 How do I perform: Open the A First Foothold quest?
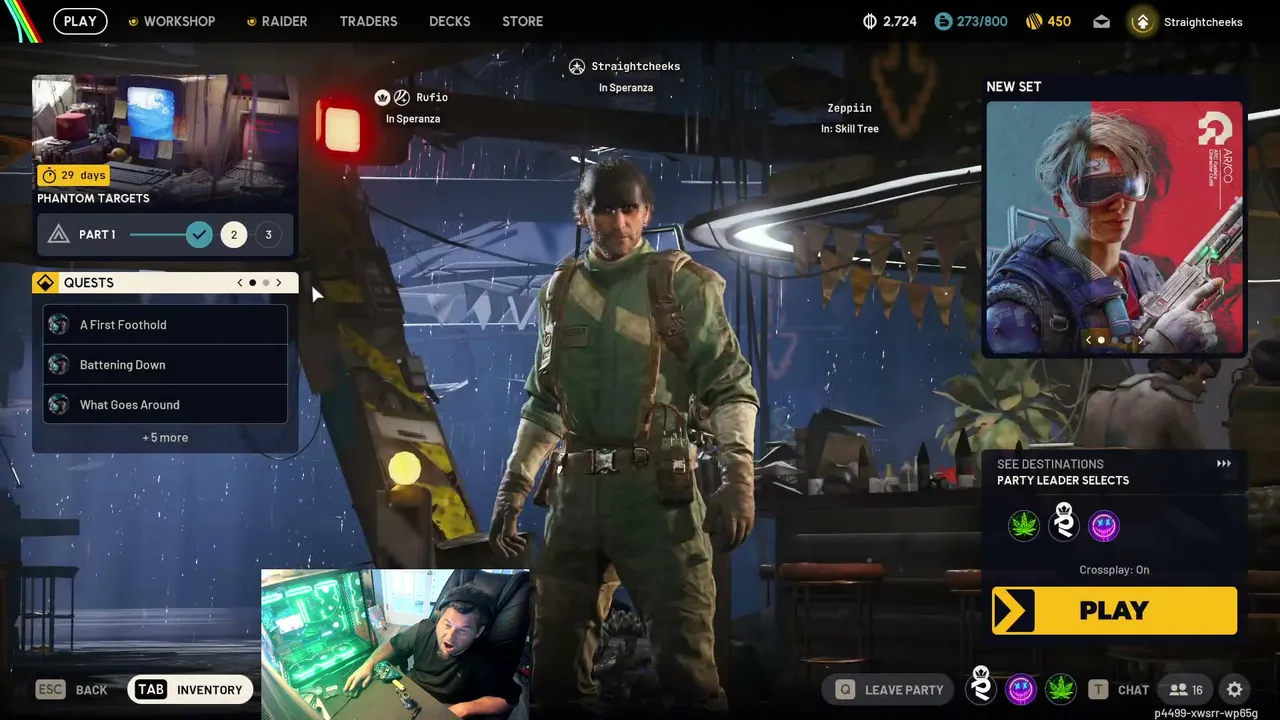pos(165,325)
